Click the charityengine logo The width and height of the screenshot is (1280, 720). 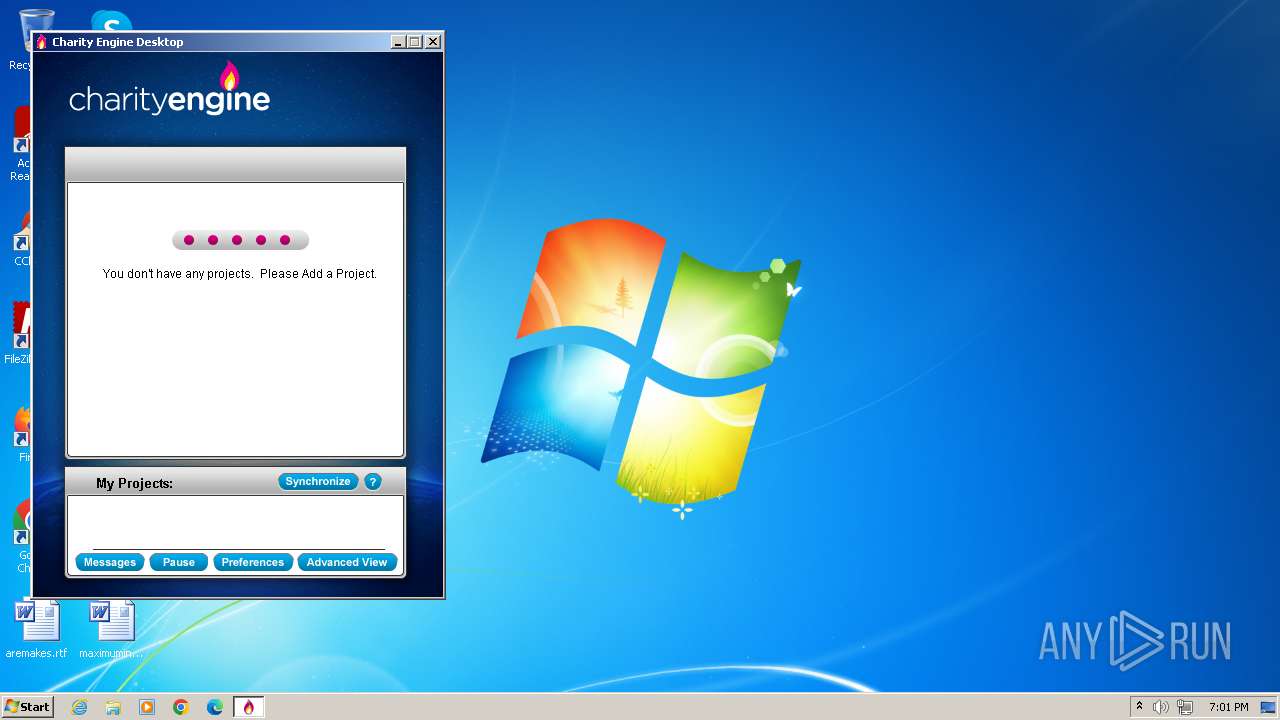[x=169, y=89]
